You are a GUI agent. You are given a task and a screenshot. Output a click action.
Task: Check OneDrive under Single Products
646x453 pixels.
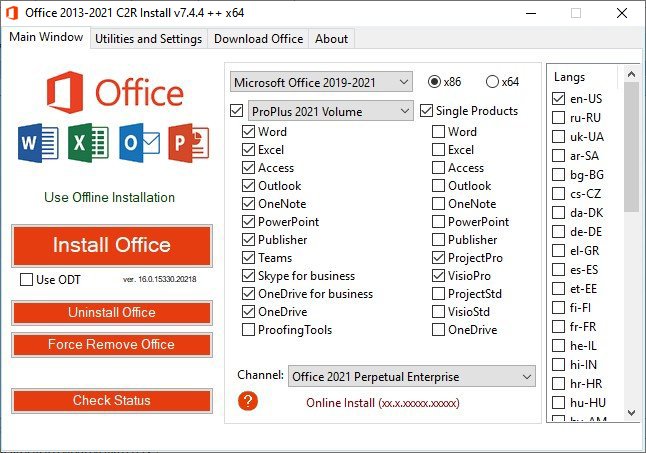coord(438,329)
